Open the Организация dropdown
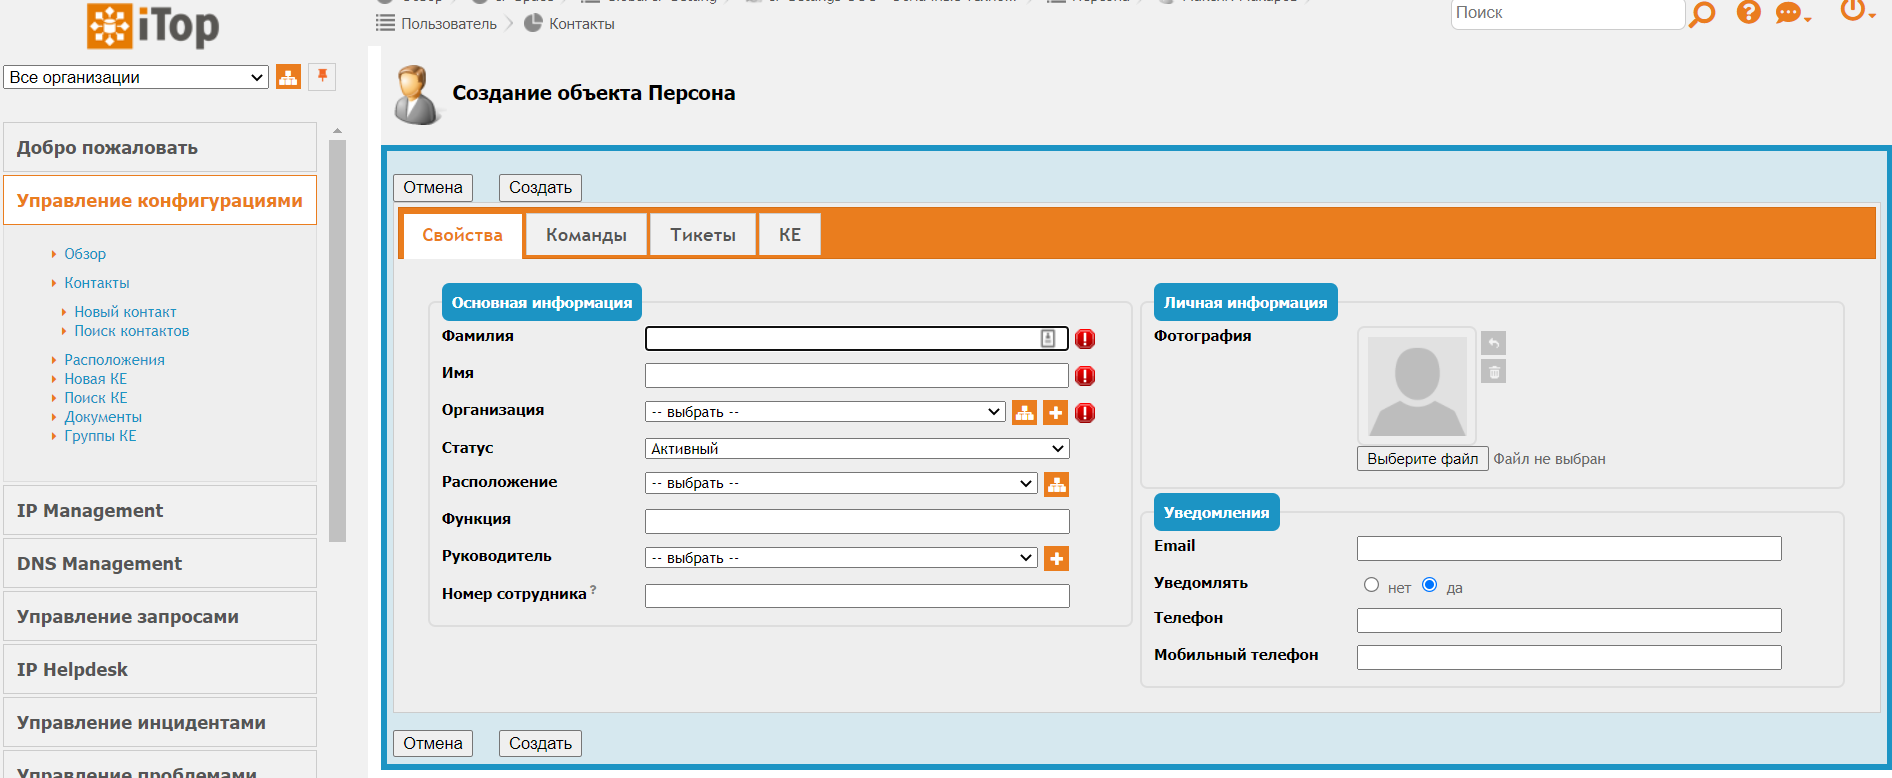Screen dimensions: 1892x778 click(x=825, y=412)
